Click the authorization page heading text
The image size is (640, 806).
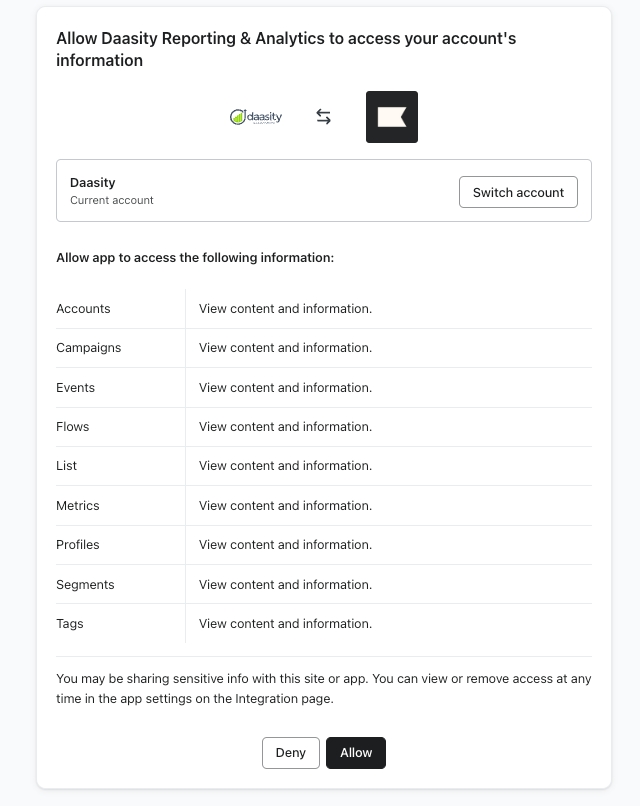tap(286, 49)
